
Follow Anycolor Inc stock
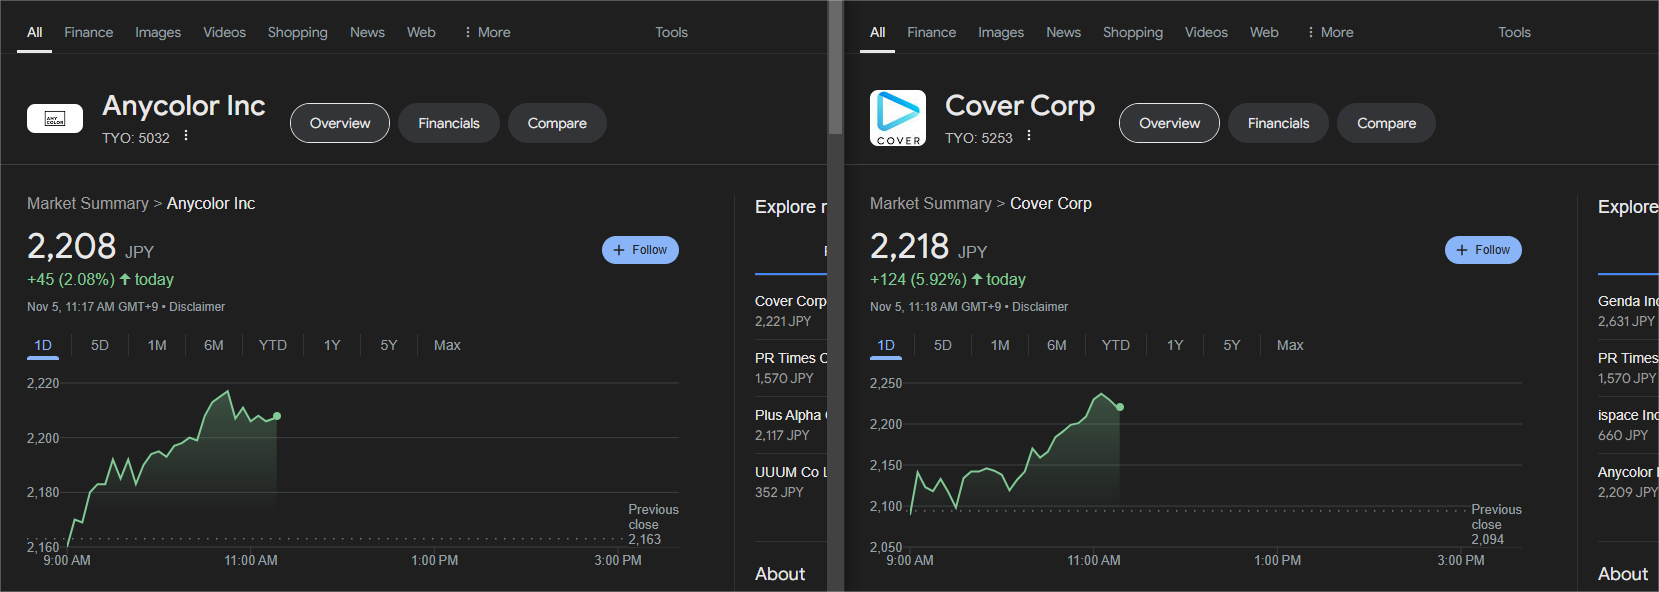(x=640, y=250)
